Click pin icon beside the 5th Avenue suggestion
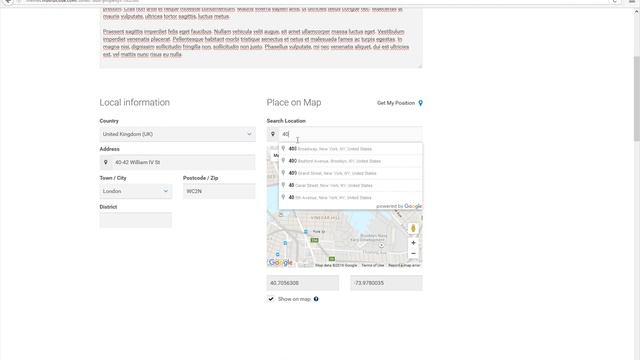 [x=283, y=198]
